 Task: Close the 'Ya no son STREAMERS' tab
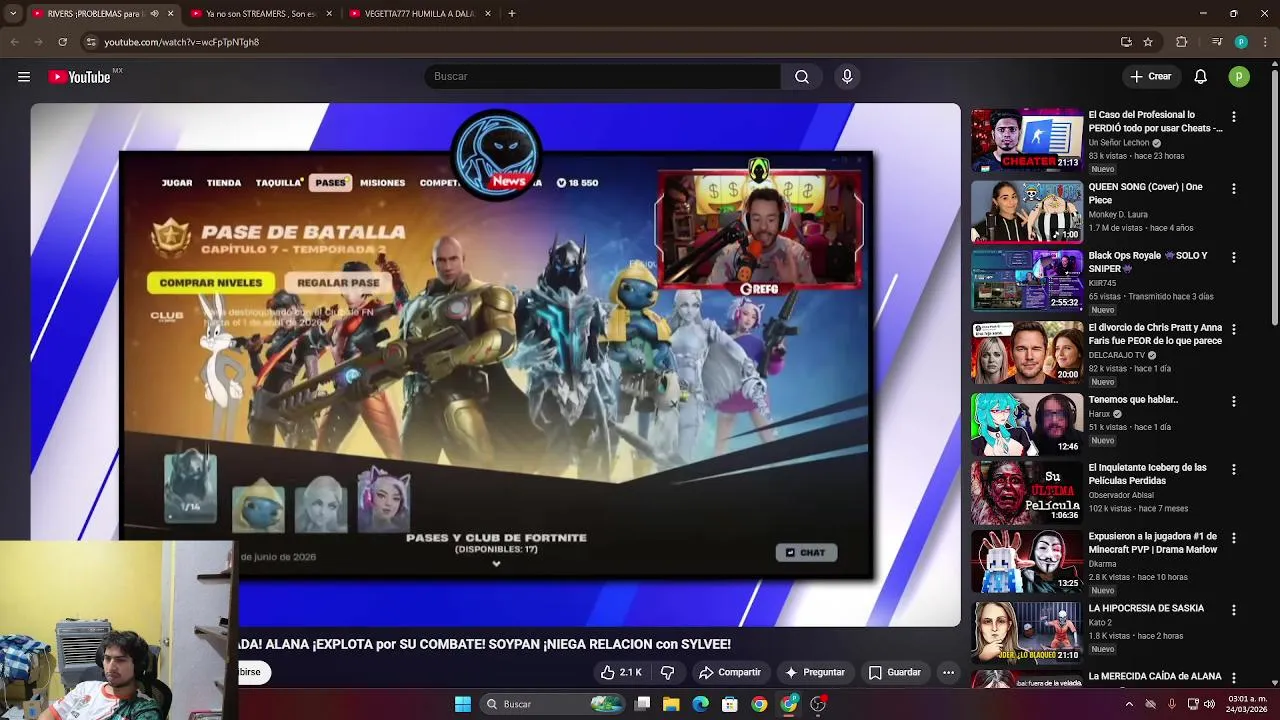329,14
